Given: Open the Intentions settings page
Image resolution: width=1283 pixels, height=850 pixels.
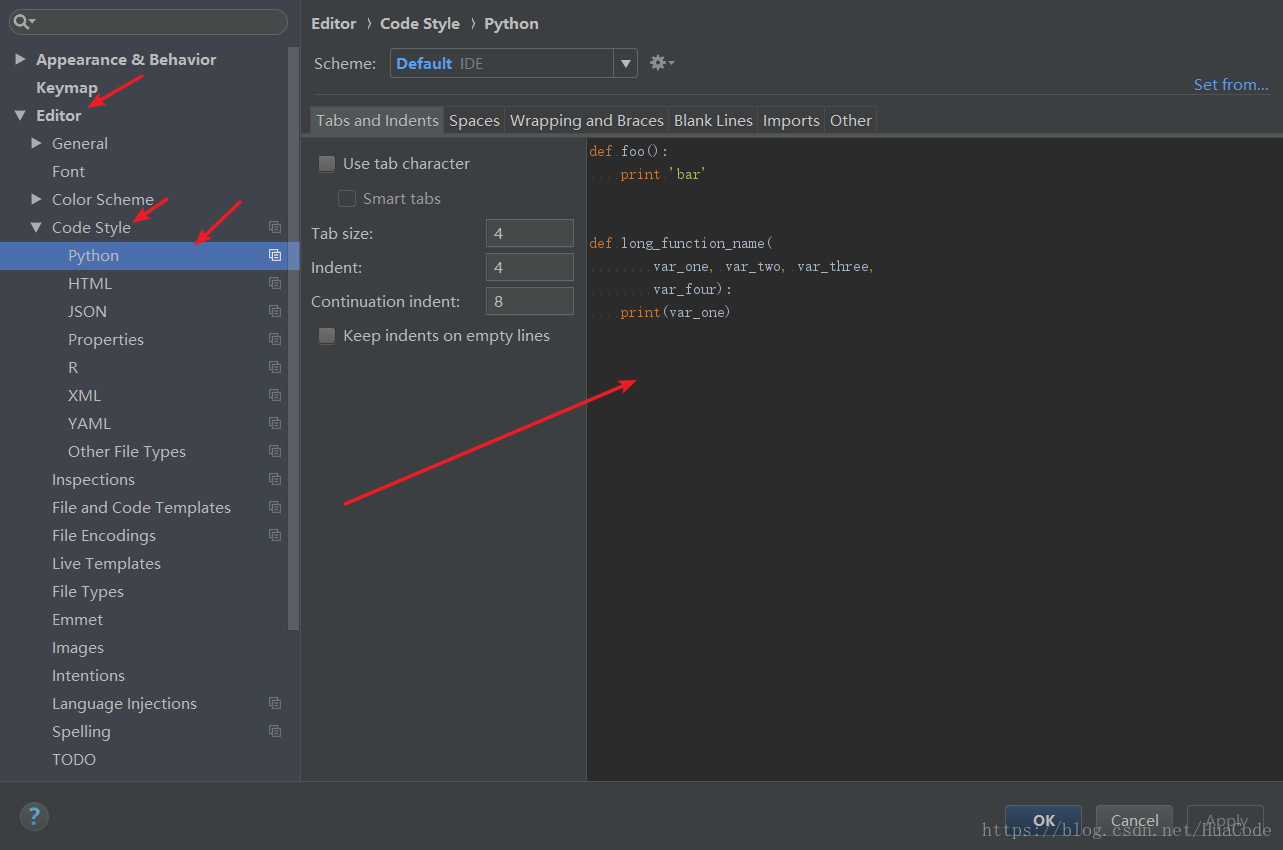Looking at the screenshot, I should point(88,675).
